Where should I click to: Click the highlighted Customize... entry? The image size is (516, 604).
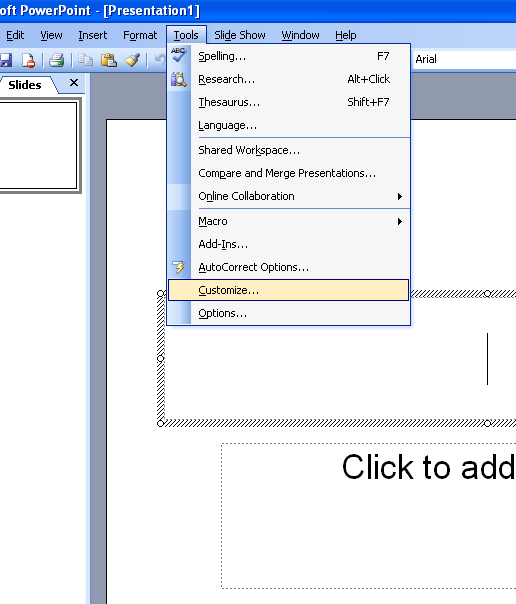288,290
